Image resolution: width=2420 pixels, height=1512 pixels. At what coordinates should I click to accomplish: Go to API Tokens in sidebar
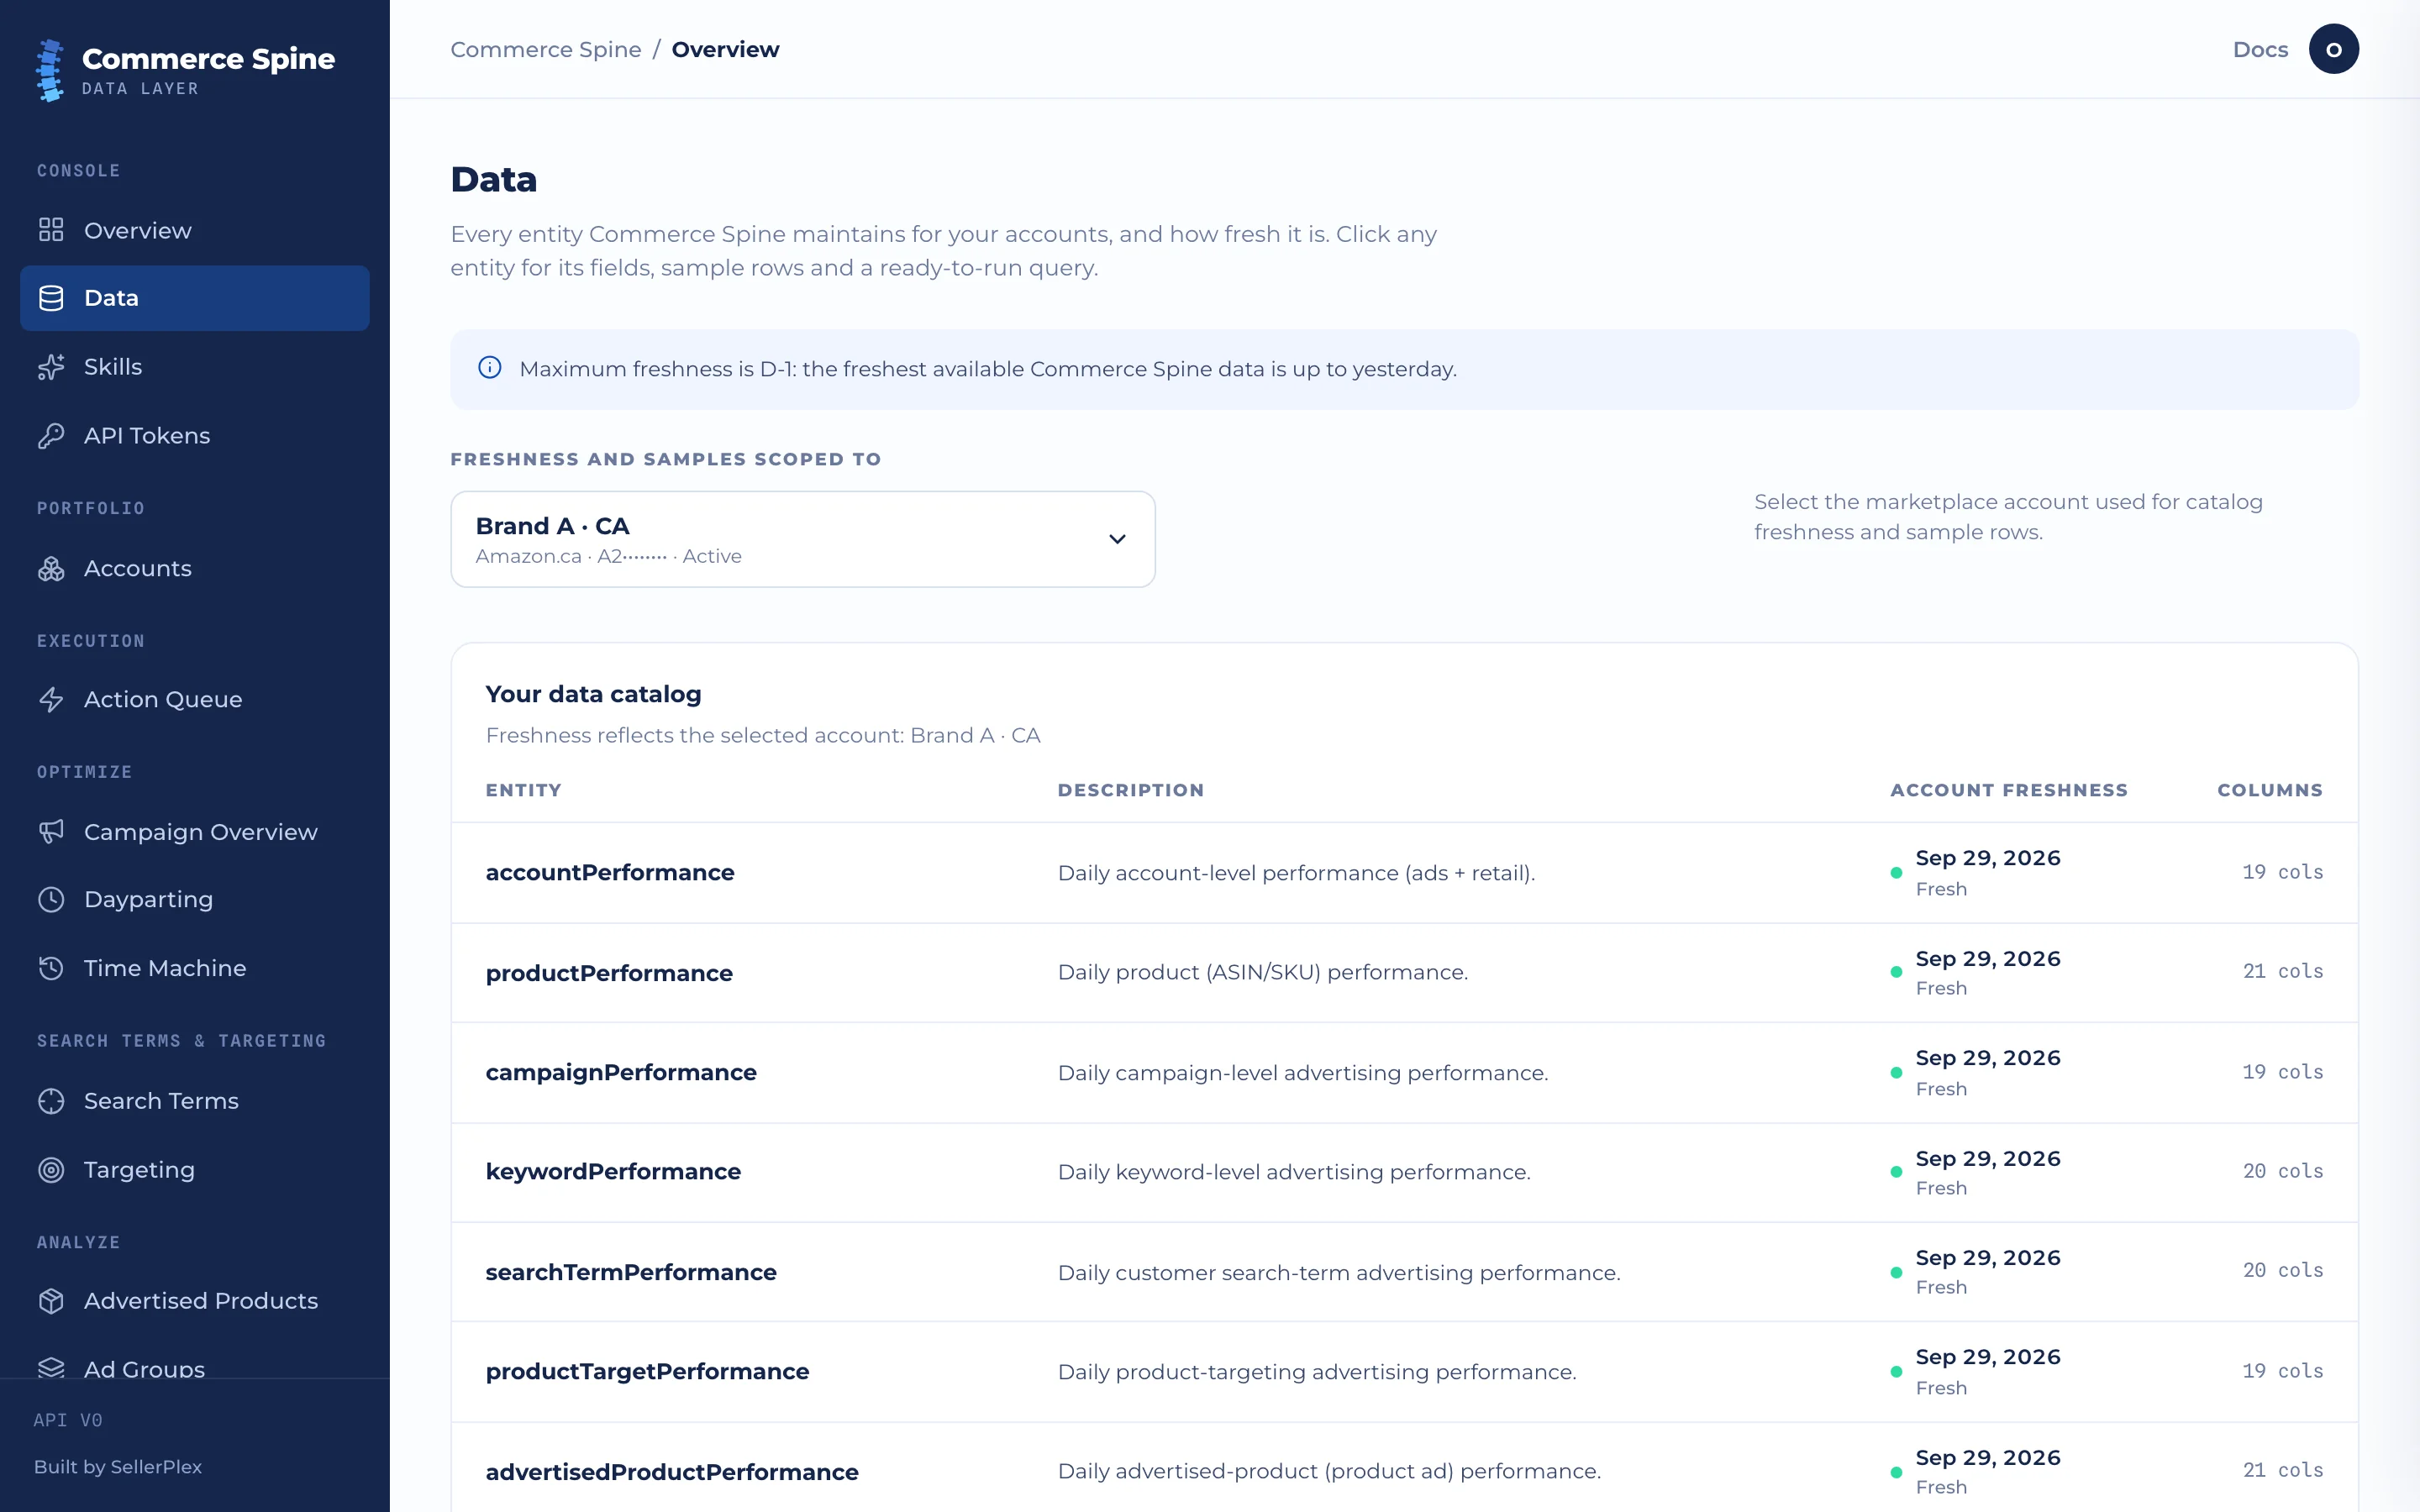[x=195, y=436]
